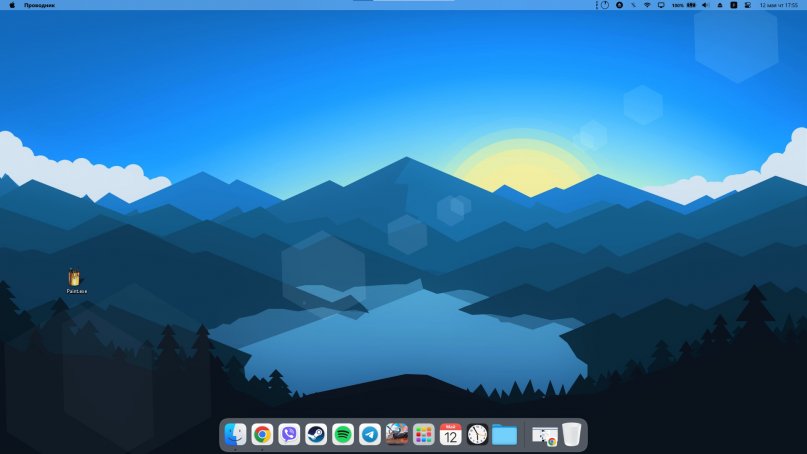
Task: Open the Apple logo menu
Action: [x=12, y=5]
